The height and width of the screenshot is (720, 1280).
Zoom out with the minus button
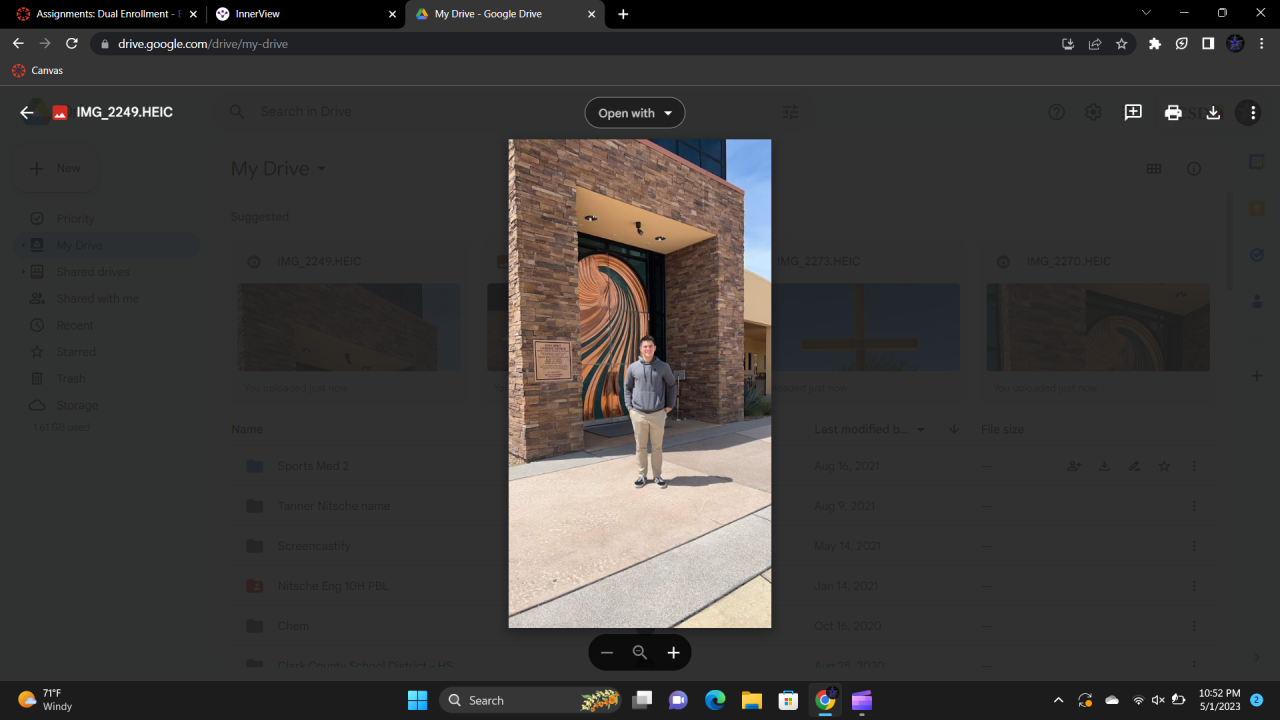click(607, 653)
